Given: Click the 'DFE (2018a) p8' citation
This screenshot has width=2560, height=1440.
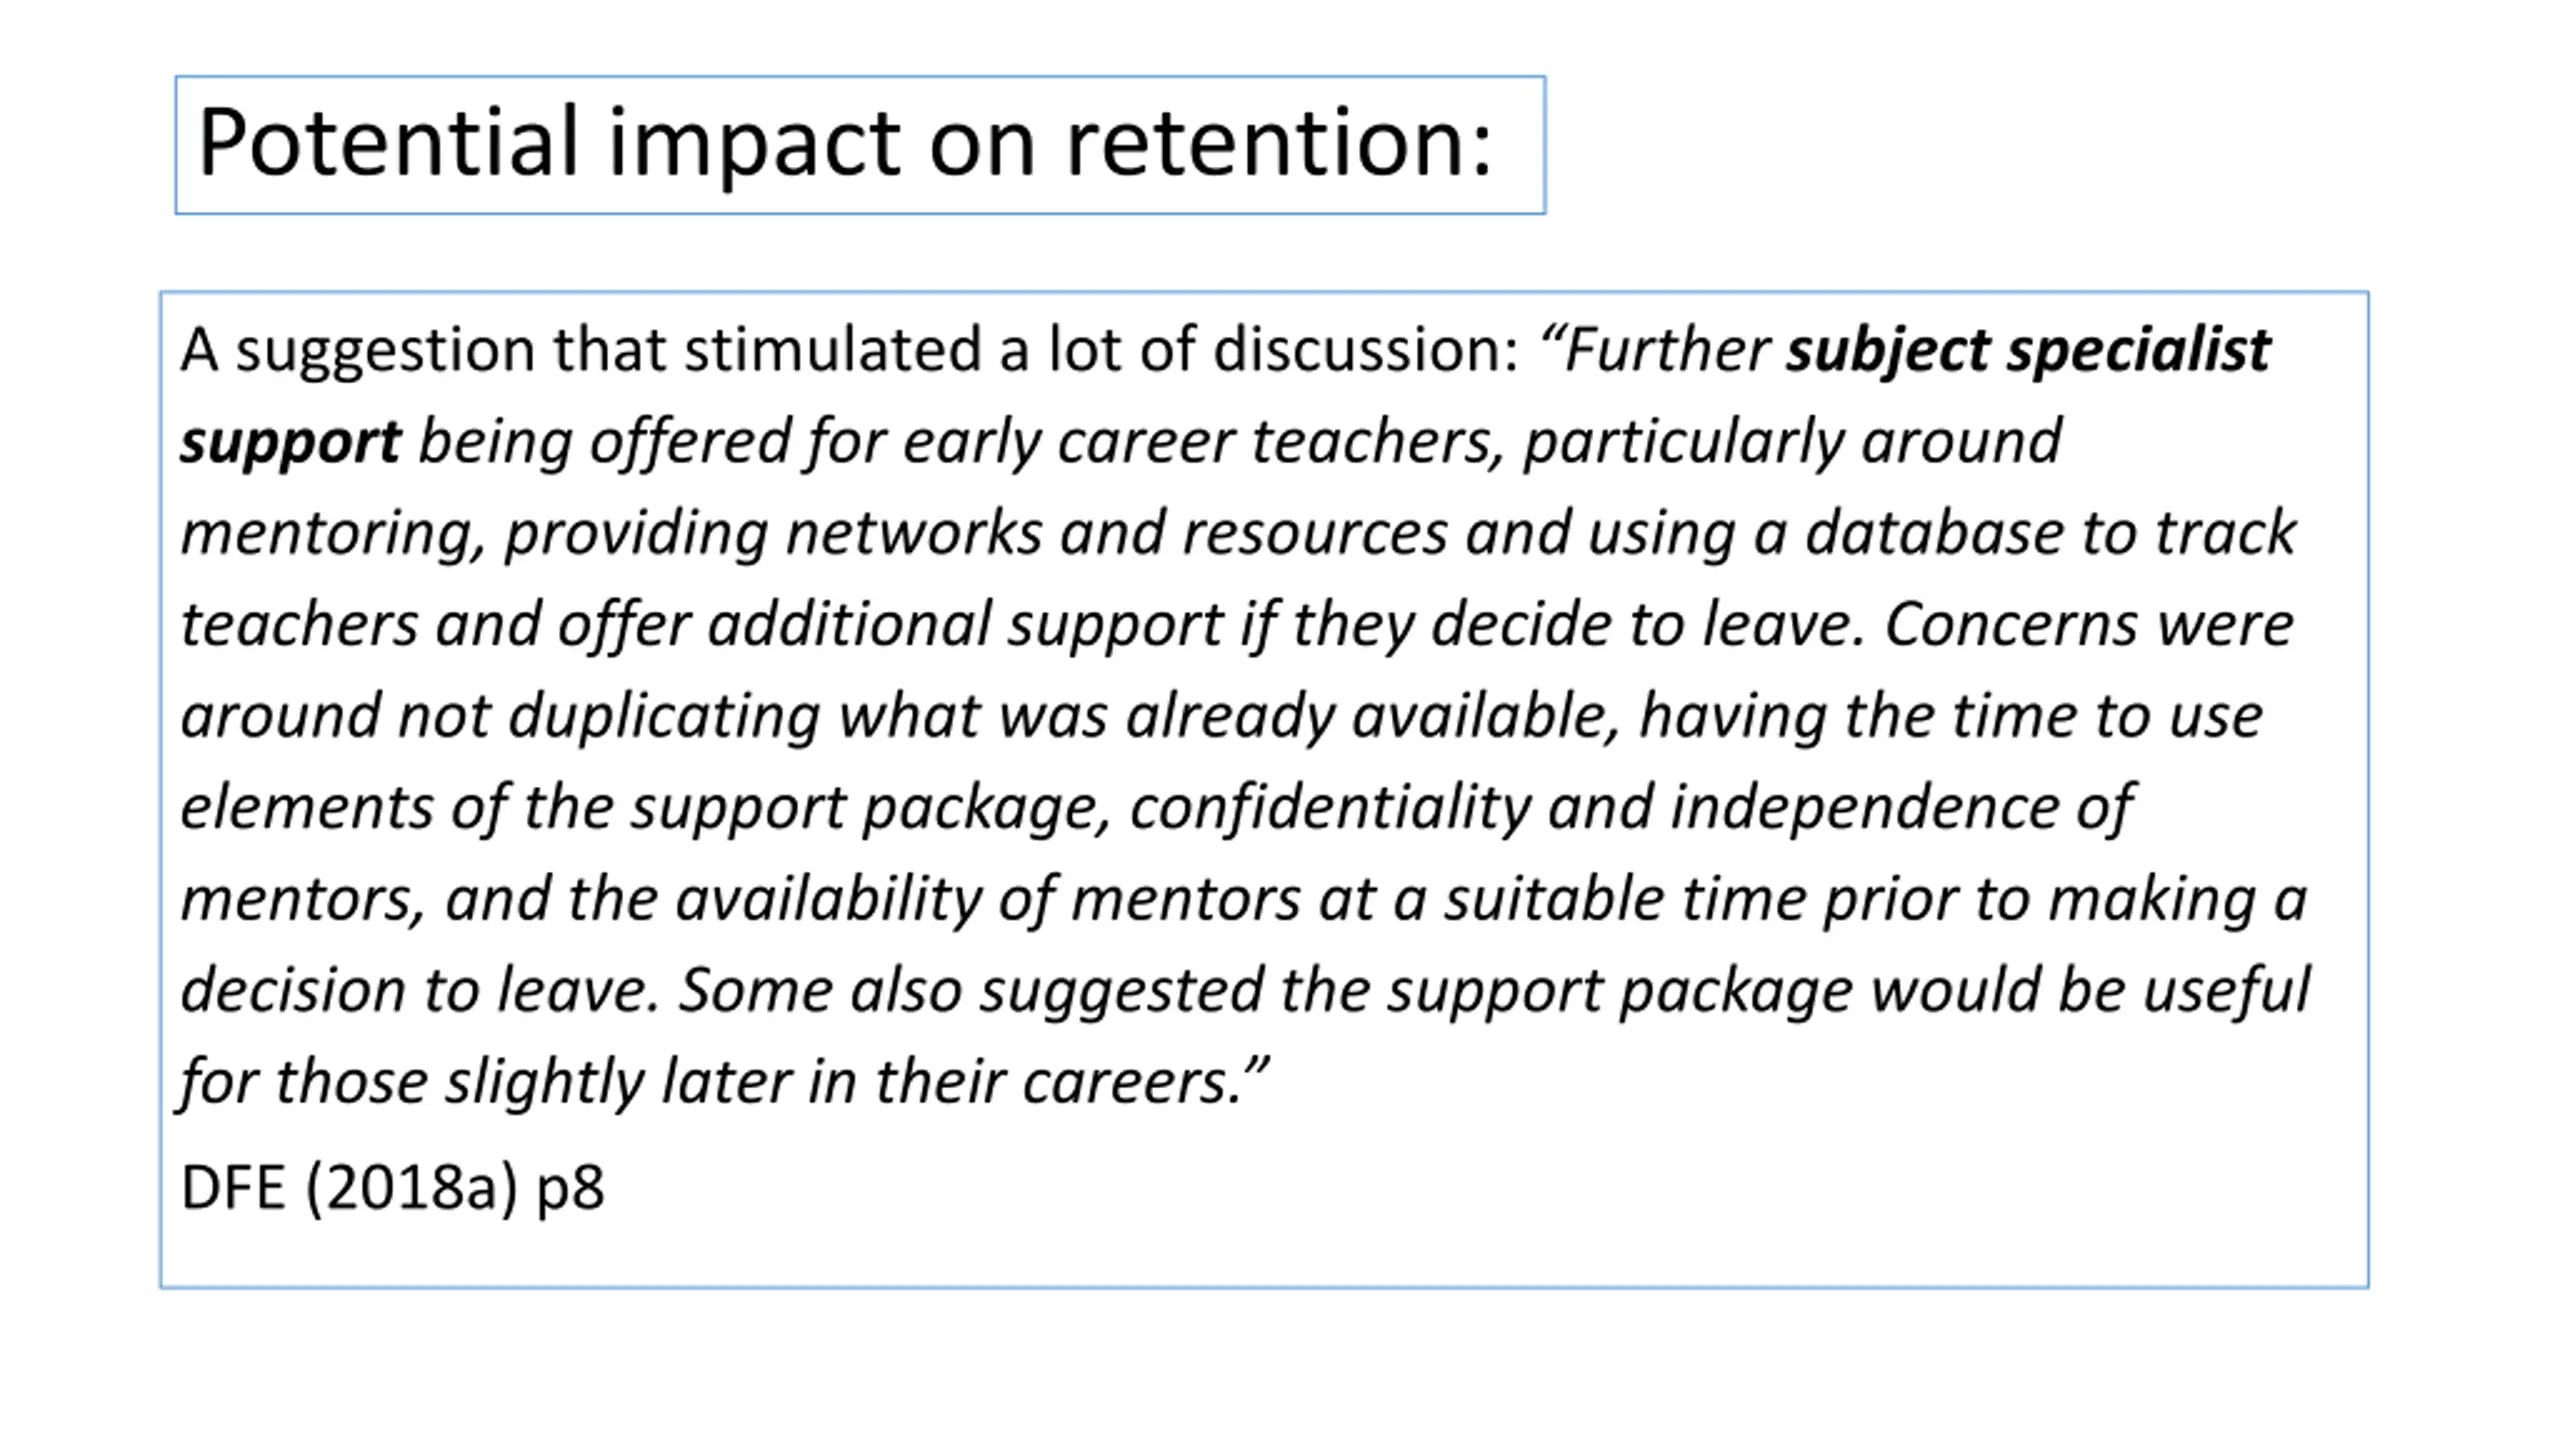Looking at the screenshot, I should coord(393,1189).
